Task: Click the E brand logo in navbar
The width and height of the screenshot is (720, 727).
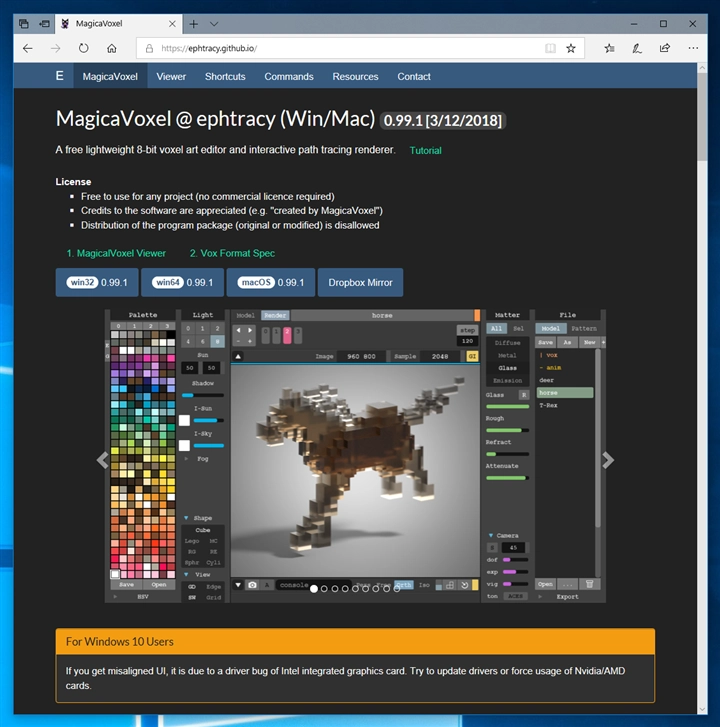Action: [60, 76]
